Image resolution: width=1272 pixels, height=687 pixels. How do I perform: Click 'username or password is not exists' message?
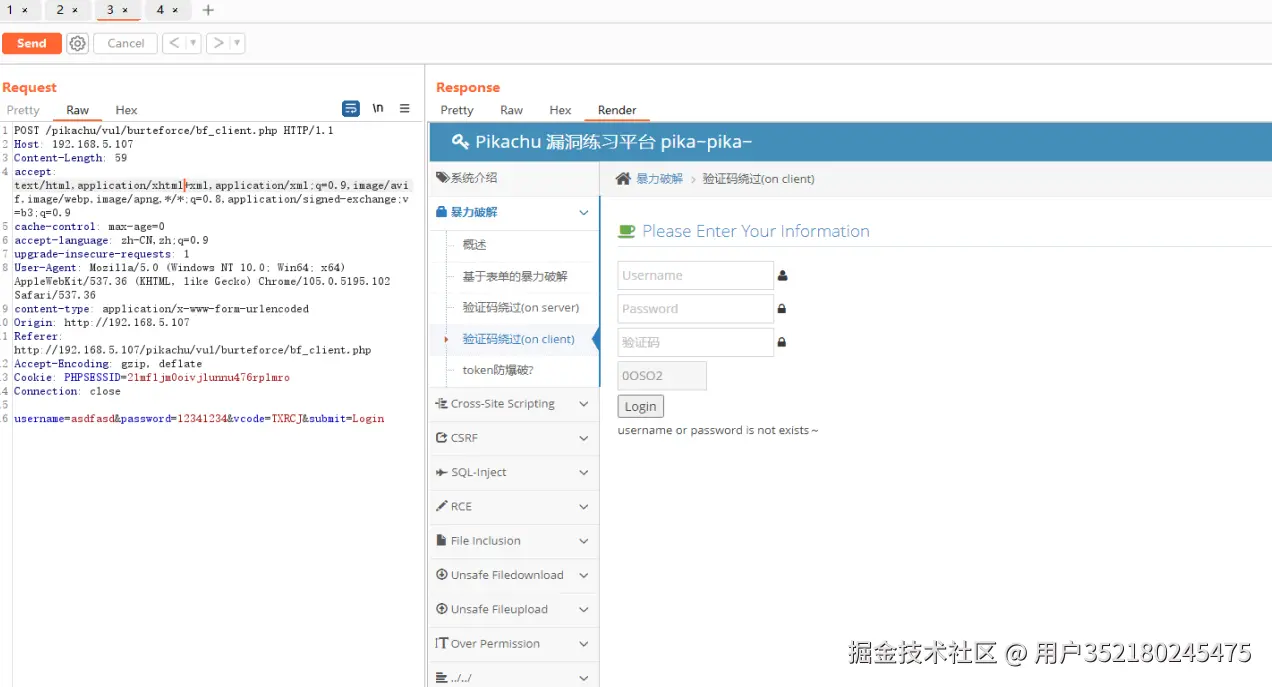[718, 431]
